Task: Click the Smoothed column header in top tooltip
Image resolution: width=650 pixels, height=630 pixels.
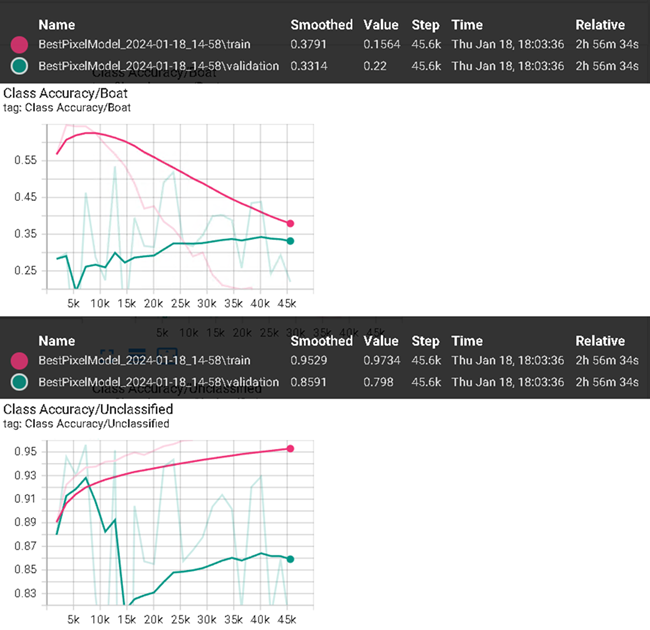Action: 321,25
